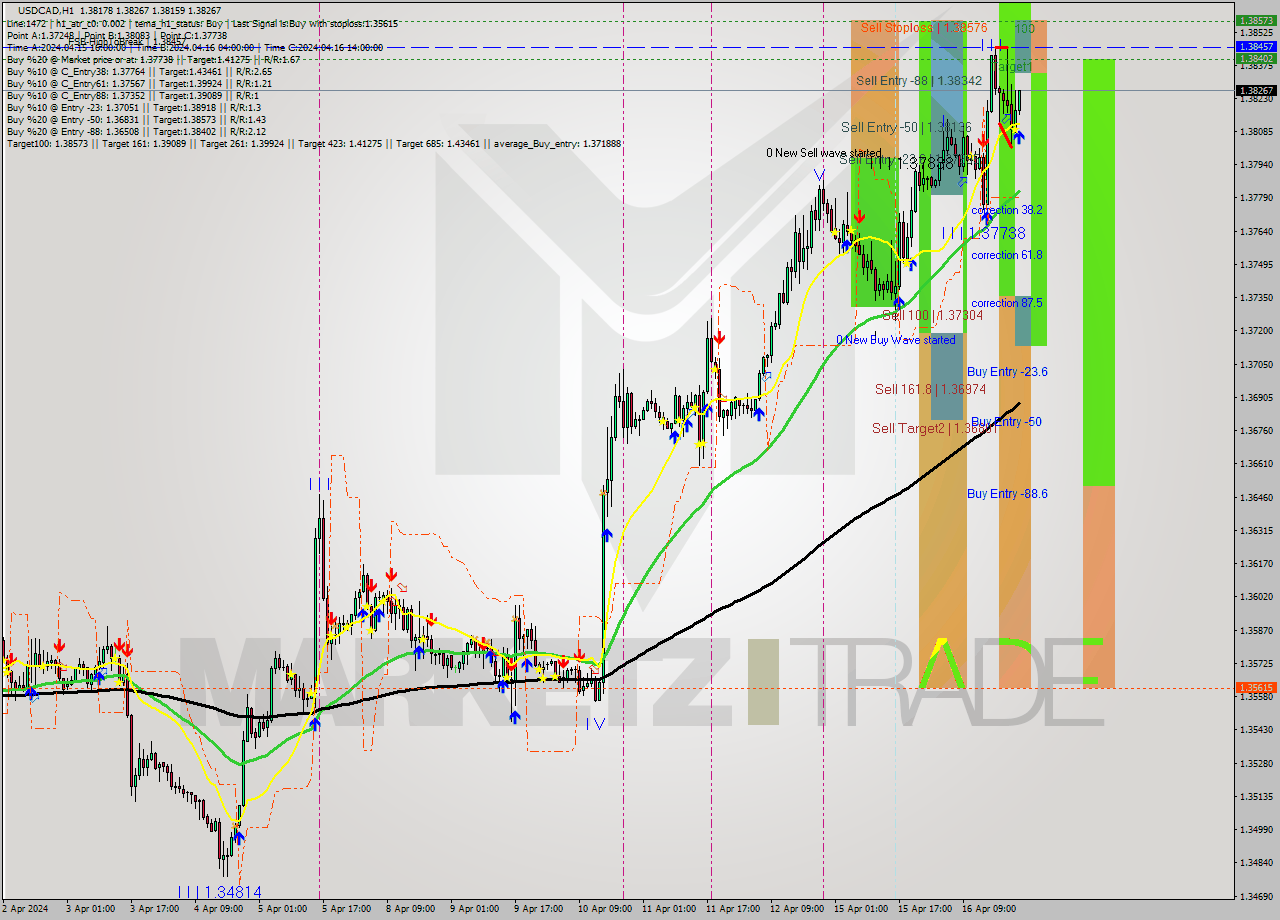Image resolution: width=1280 pixels, height=920 pixels.
Task: Click the 'Buy %10 @ C_Entry61: 1.37567' line
Action: [138, 84]
